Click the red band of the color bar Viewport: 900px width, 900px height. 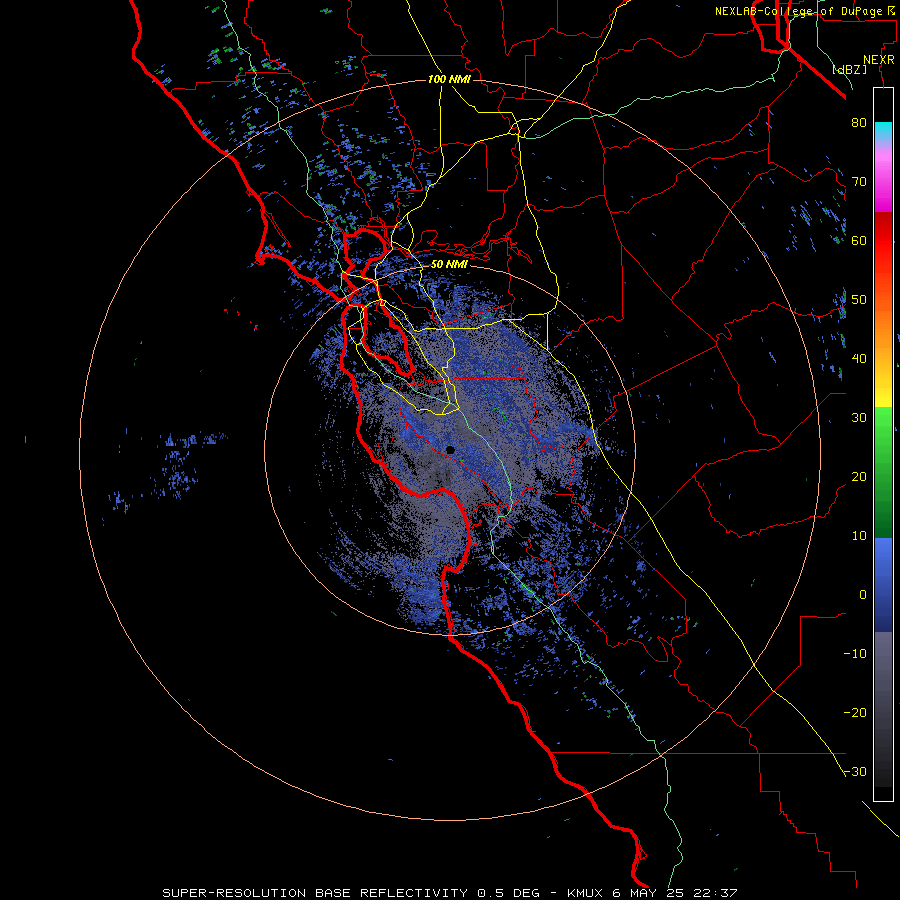tap(883, 241)
